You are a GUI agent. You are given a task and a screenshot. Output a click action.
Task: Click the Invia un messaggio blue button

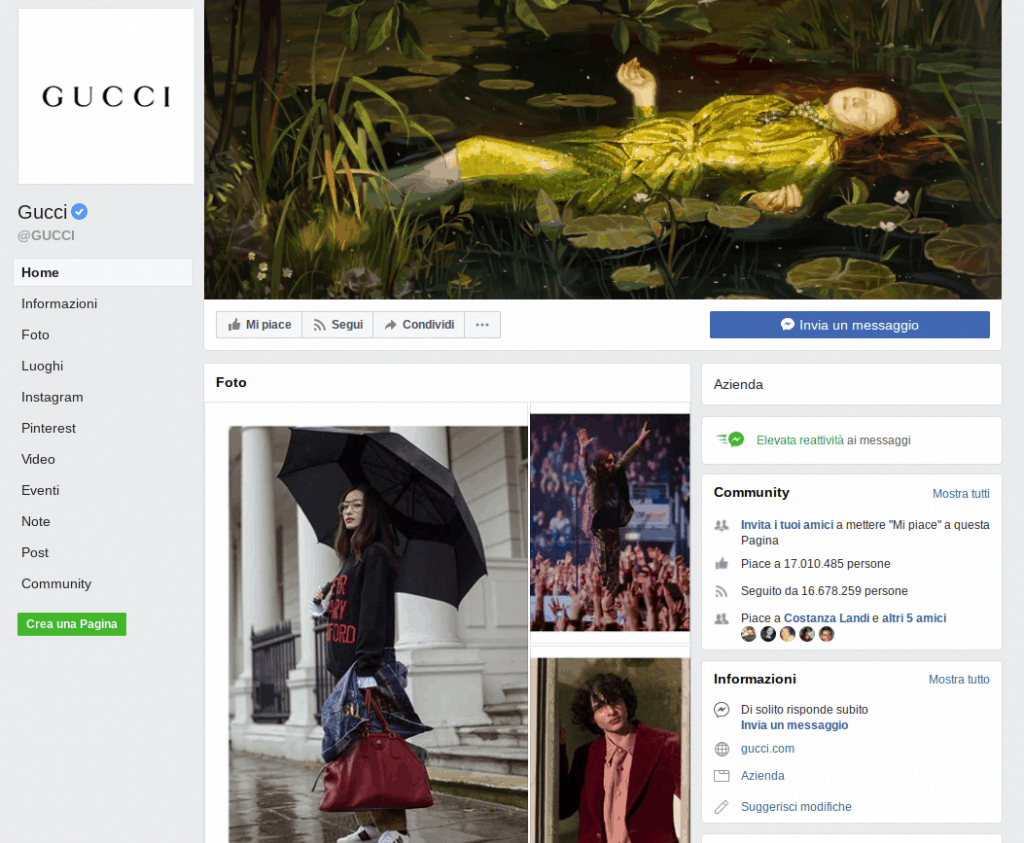850,325
